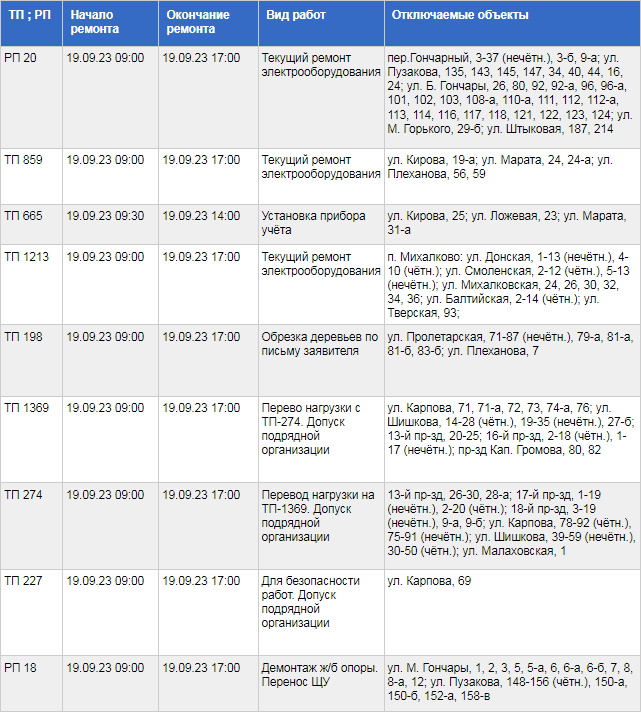Click the ТП 227 row label
The image size is (641, 712).
(23, 581)
